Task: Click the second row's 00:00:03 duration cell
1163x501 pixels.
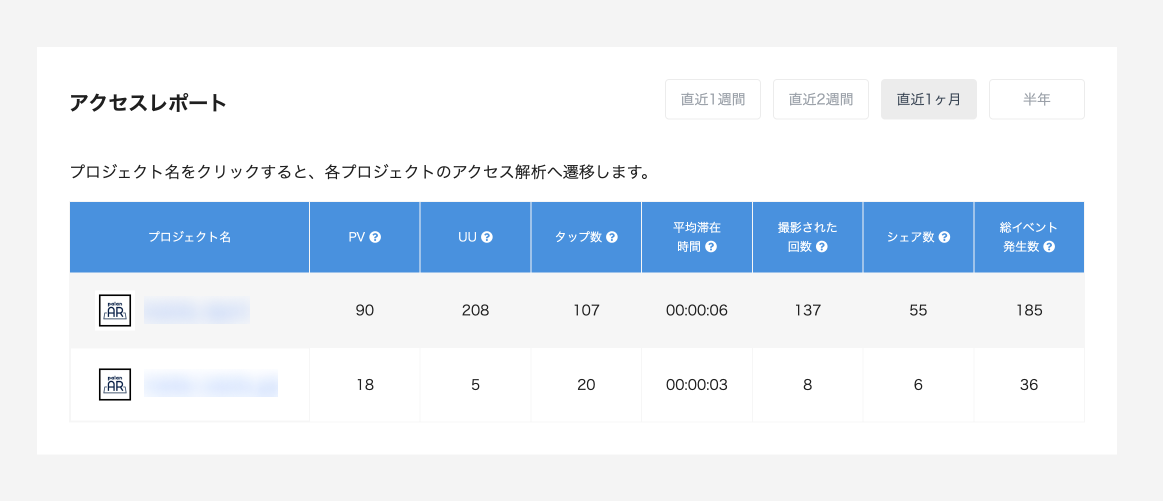Action: (697, 385)
